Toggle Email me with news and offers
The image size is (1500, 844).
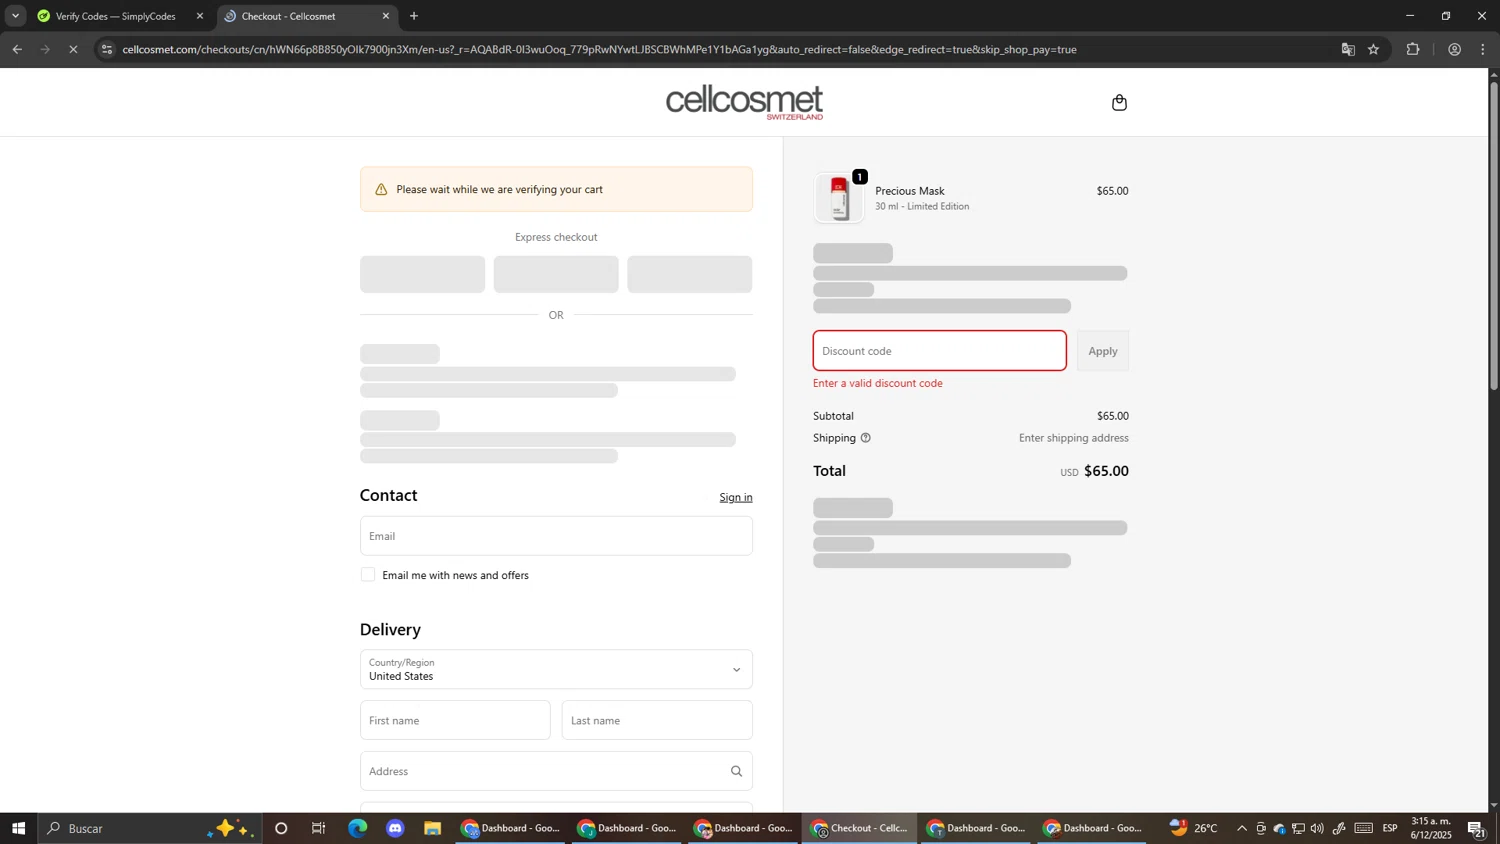click(x=368, y=575)
